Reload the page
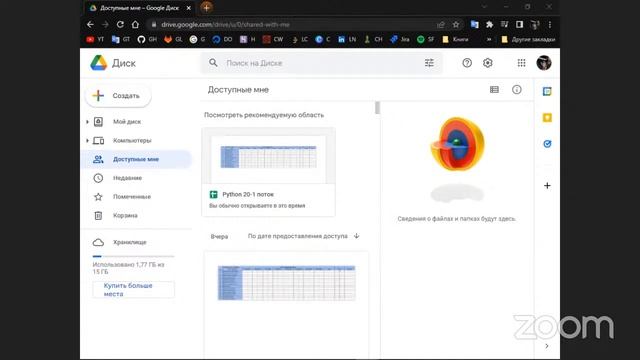This screenshot has width=640, height=360. pos(120,24)
